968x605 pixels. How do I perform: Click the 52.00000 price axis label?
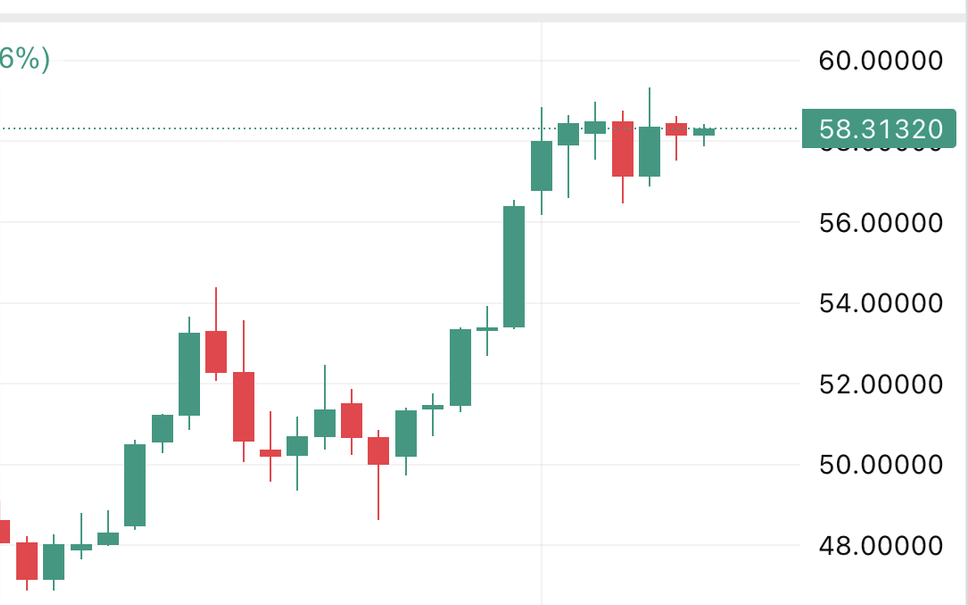[x=880, y=384]
